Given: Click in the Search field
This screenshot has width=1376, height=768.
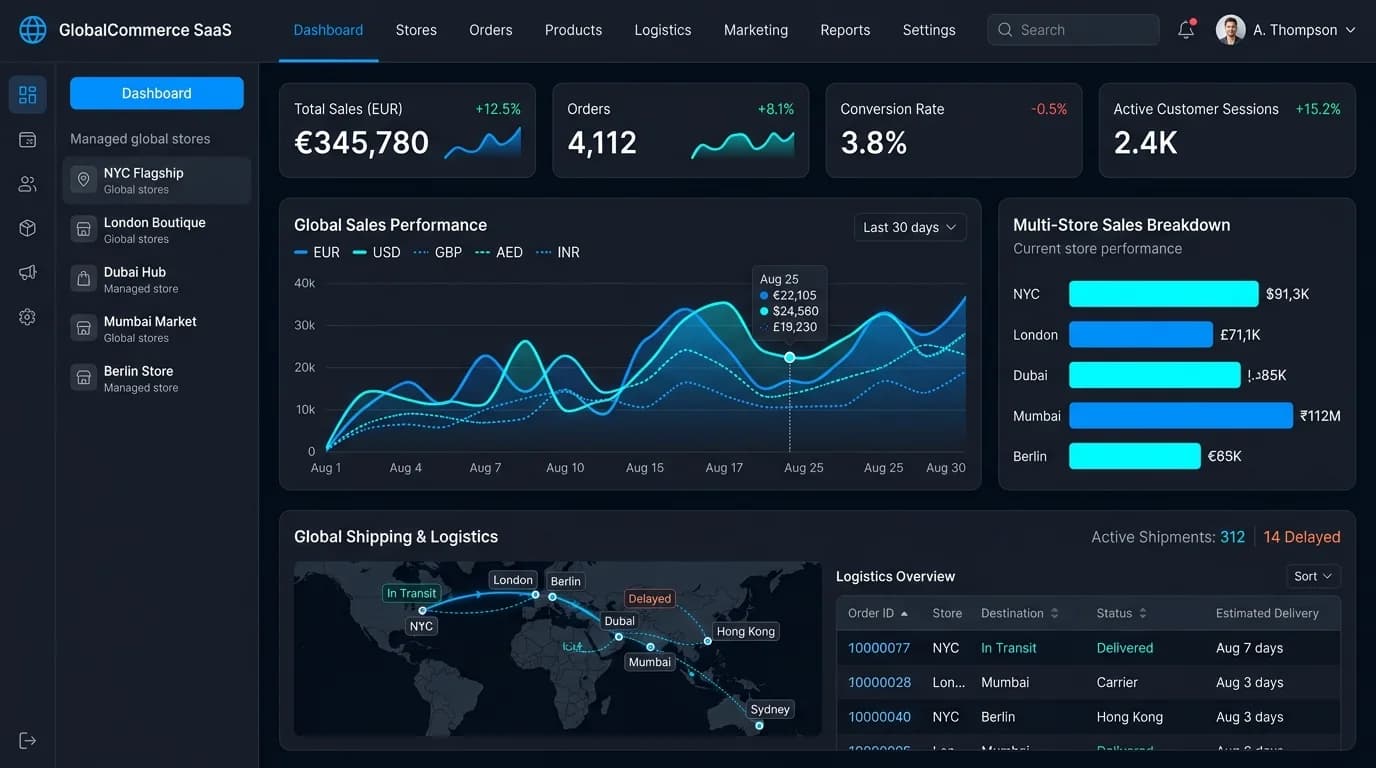Looking at the screenshot, I should (1073, 30).
